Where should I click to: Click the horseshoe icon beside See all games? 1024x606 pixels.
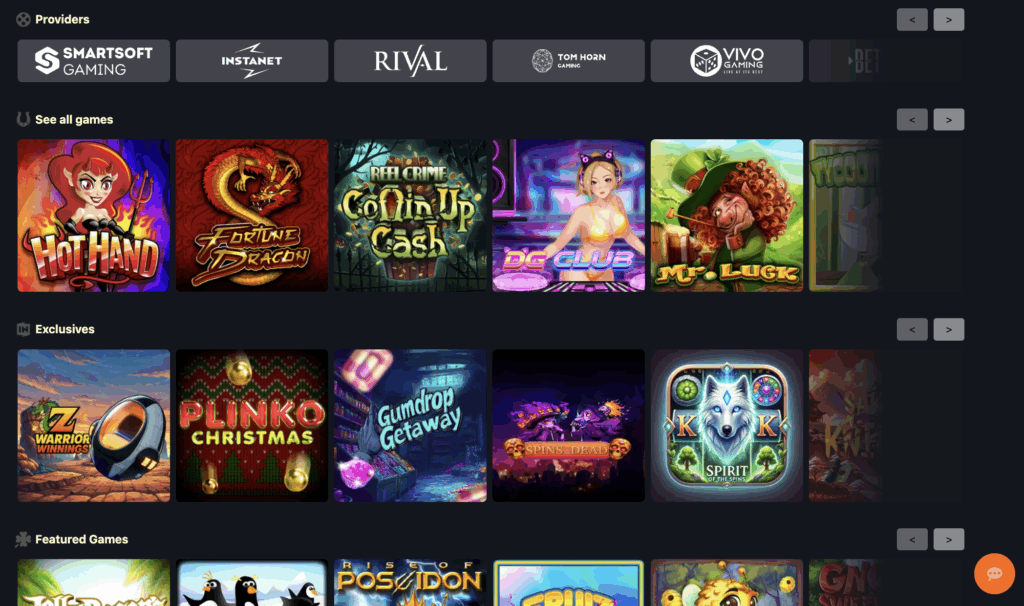pyautogui.click(x=24, y=120)
